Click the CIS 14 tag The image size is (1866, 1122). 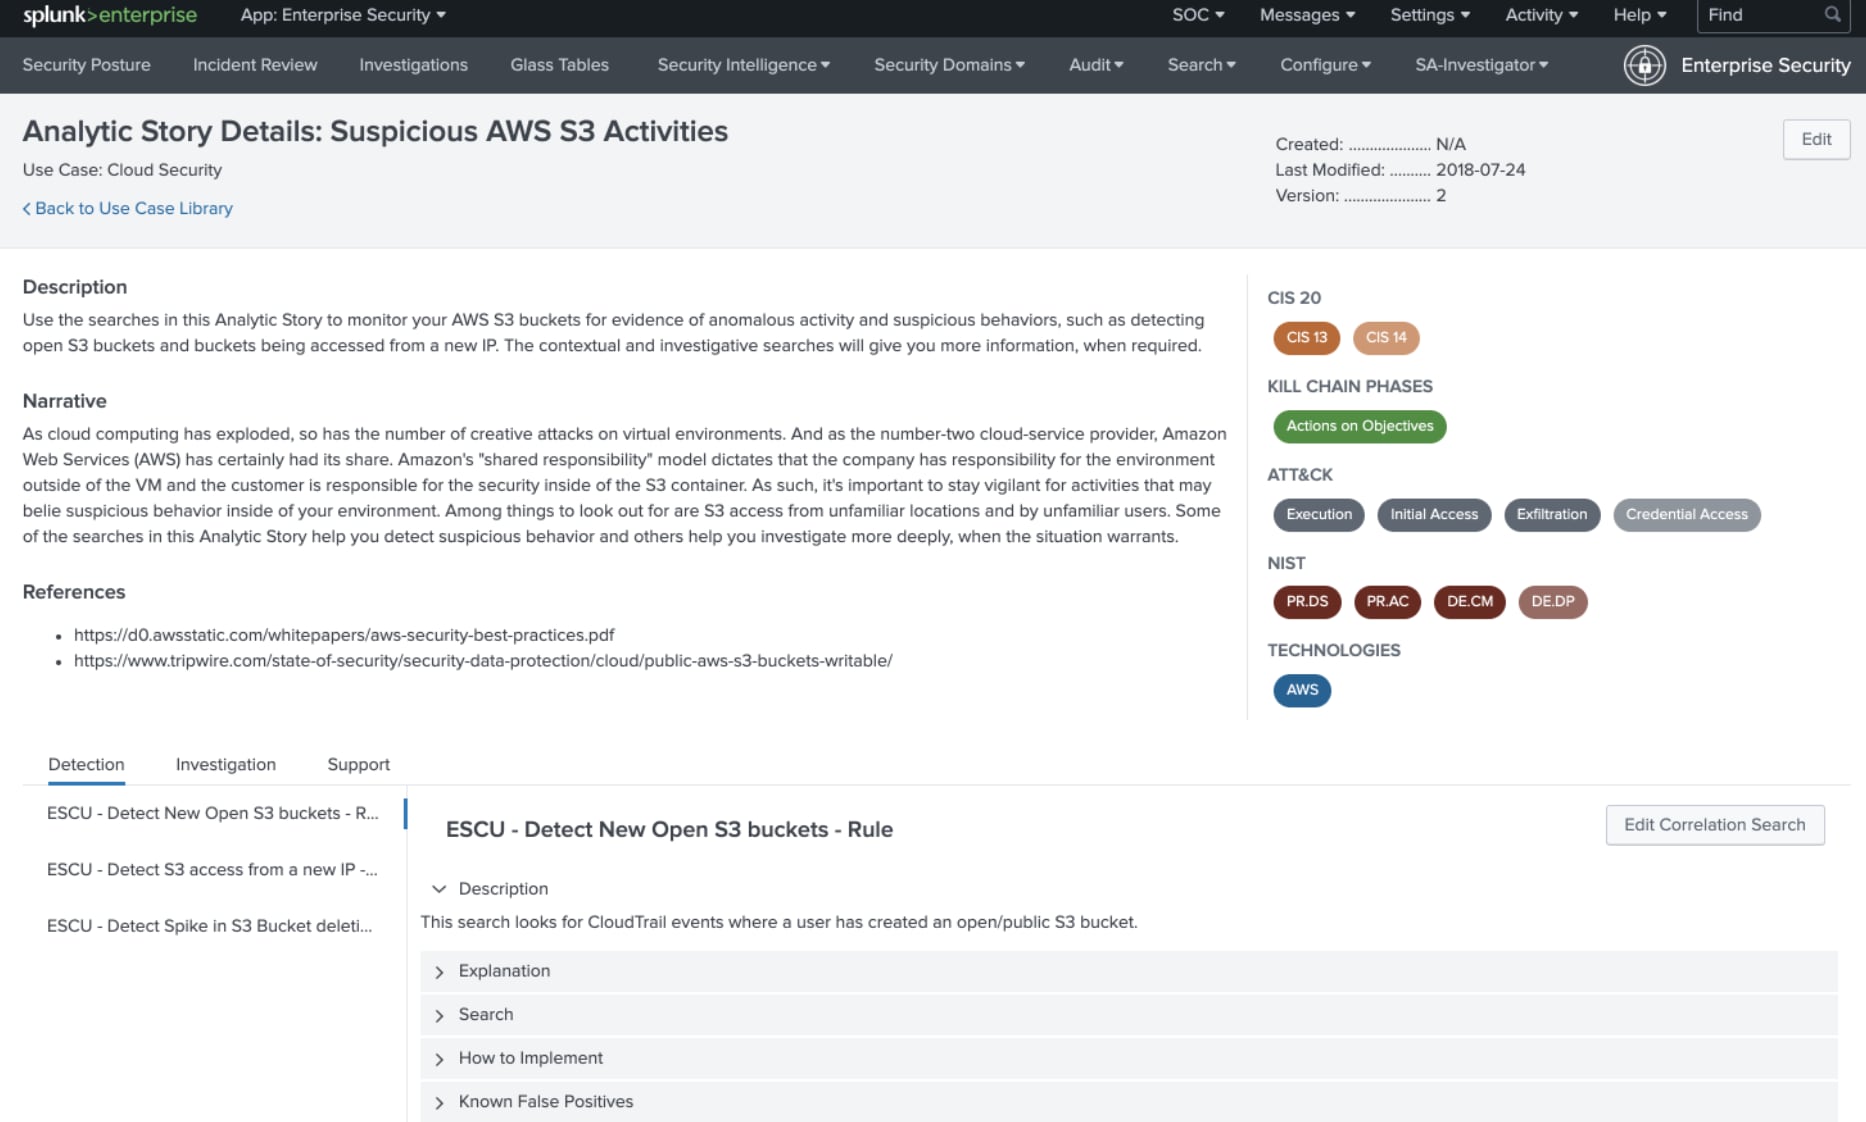pos(1386,338)
